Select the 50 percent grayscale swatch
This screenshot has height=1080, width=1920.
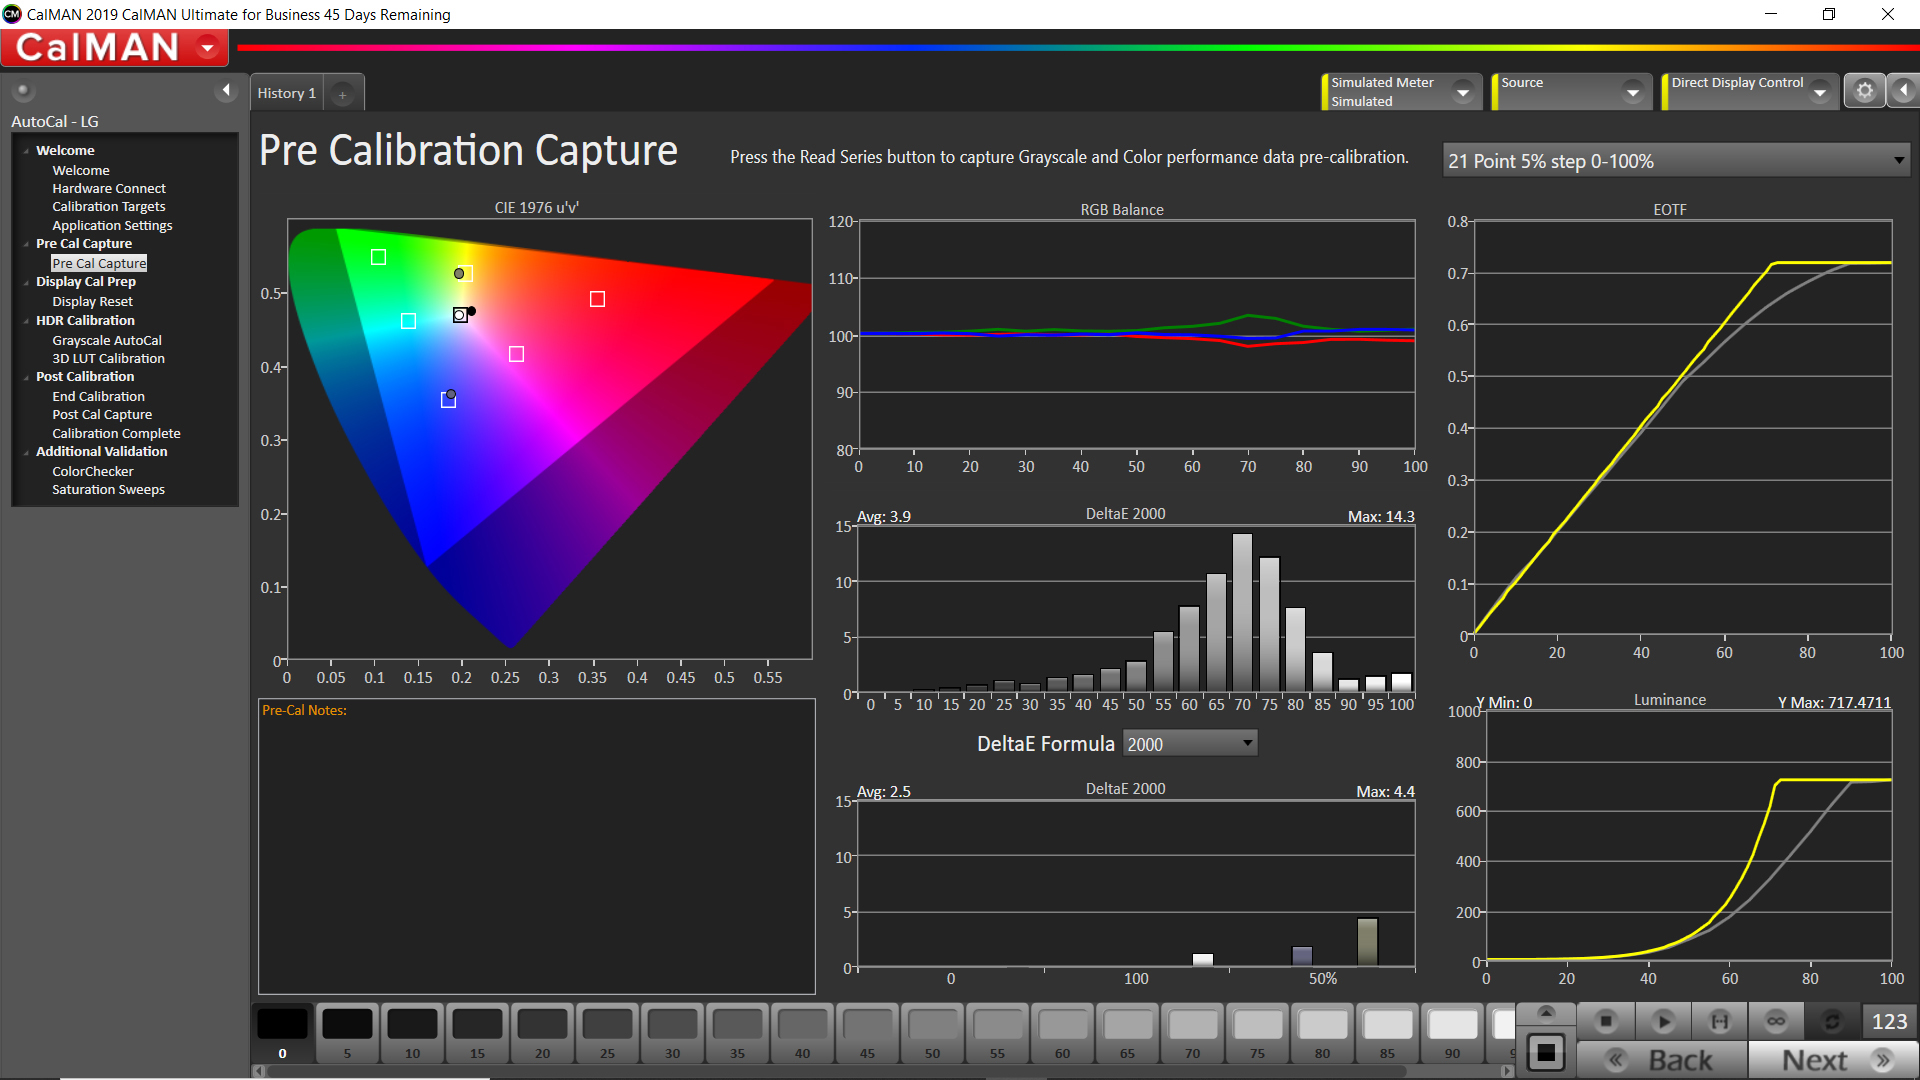pyautogui.click(x=932, y=1031)
